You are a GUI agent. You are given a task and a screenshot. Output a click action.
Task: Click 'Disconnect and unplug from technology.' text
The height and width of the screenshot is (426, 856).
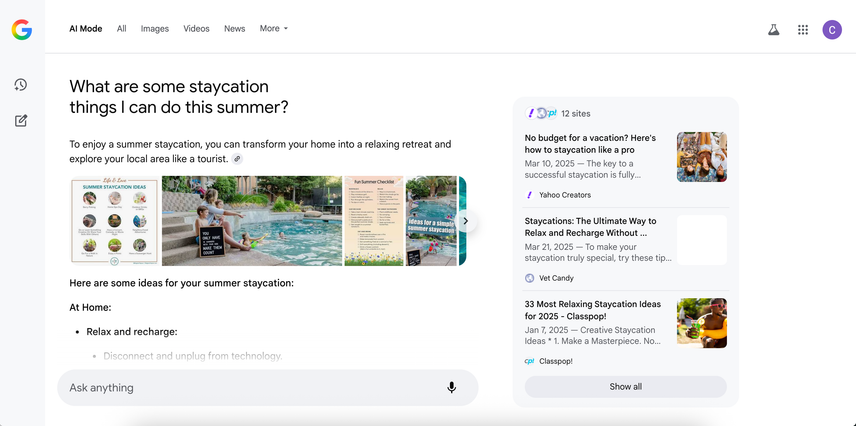point(193,356)
